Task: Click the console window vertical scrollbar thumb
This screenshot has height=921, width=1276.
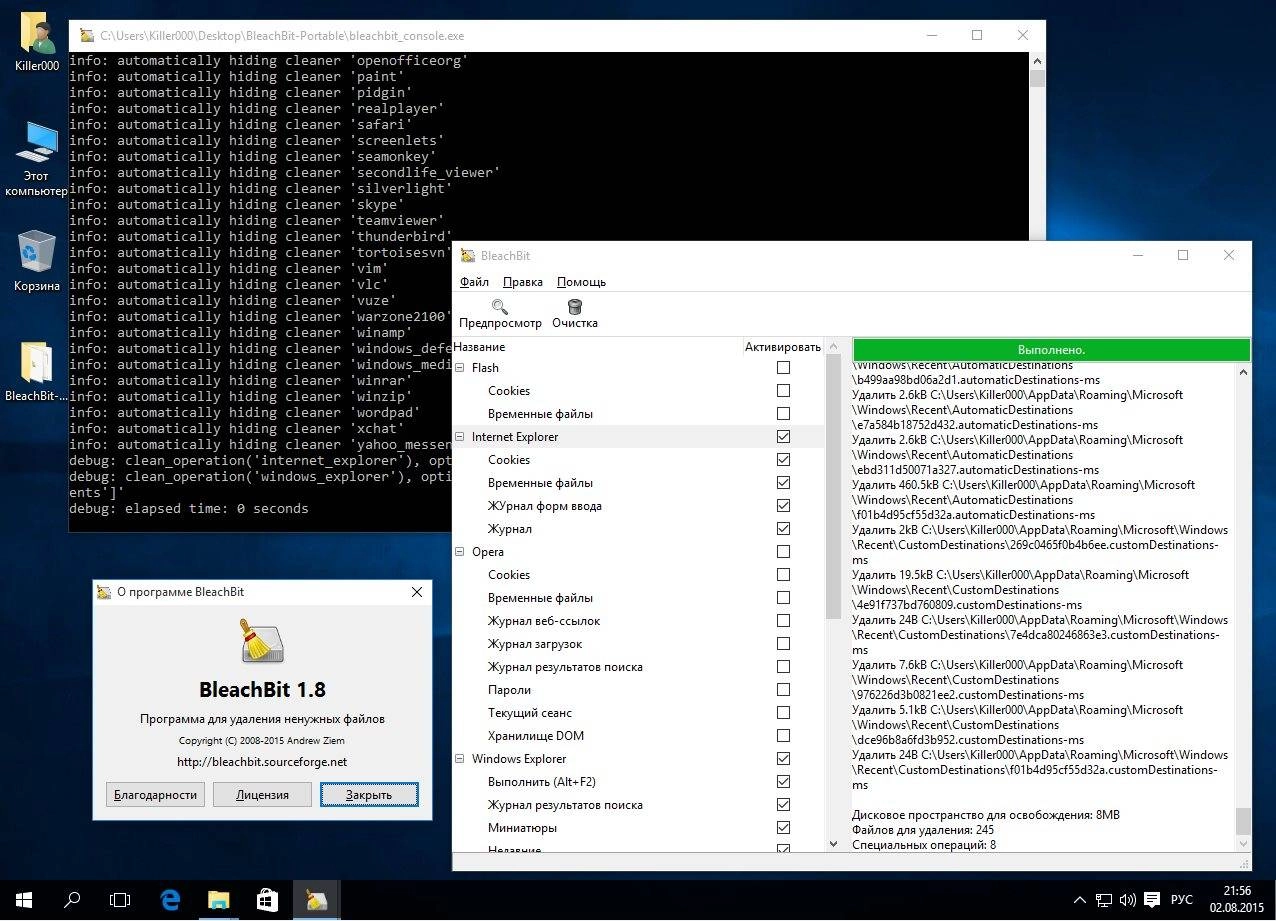Action: pos(1037,79)
